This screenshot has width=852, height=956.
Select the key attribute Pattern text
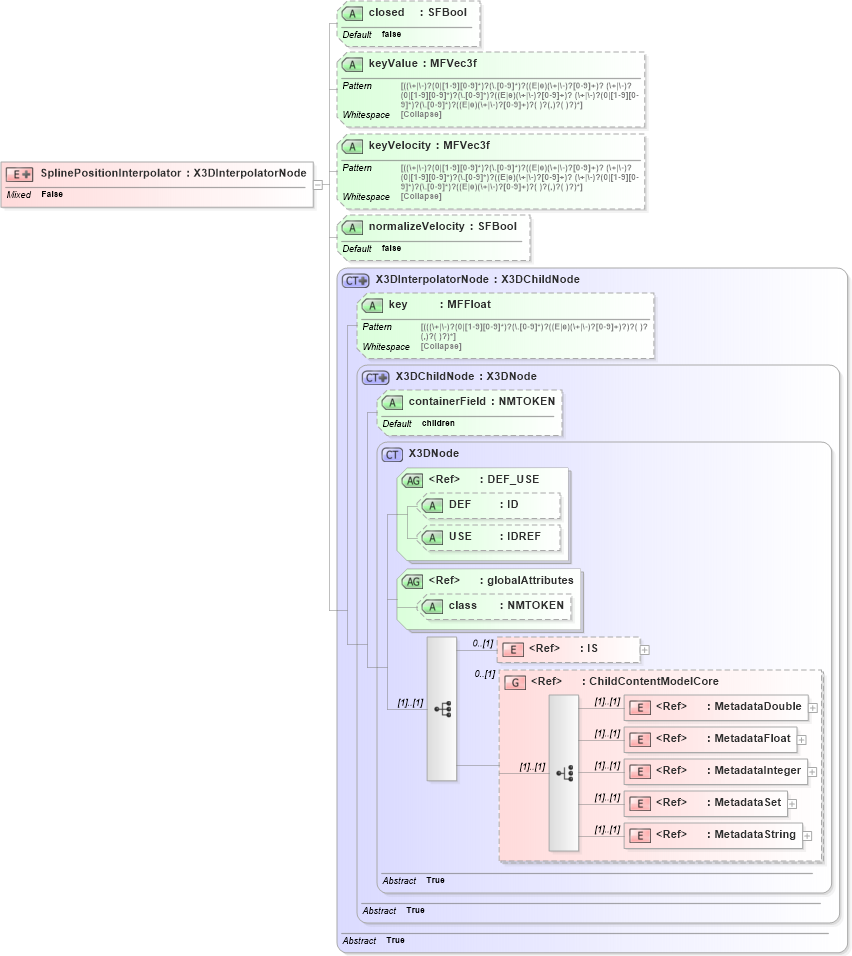coord(534,331)
